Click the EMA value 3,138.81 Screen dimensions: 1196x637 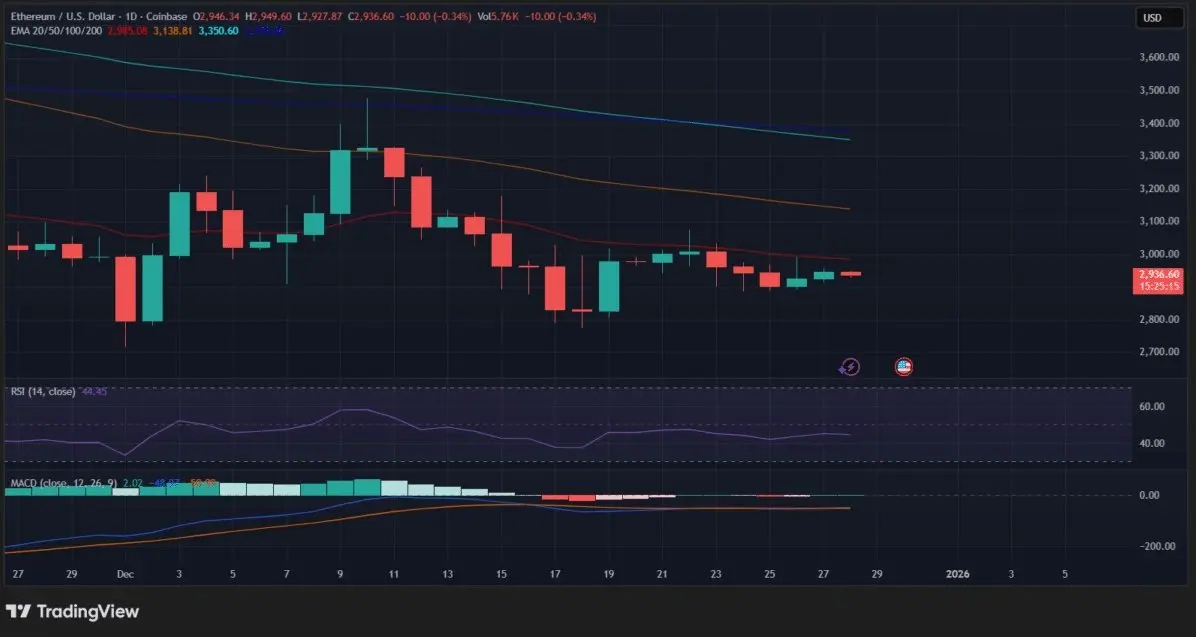pos(172,31)
